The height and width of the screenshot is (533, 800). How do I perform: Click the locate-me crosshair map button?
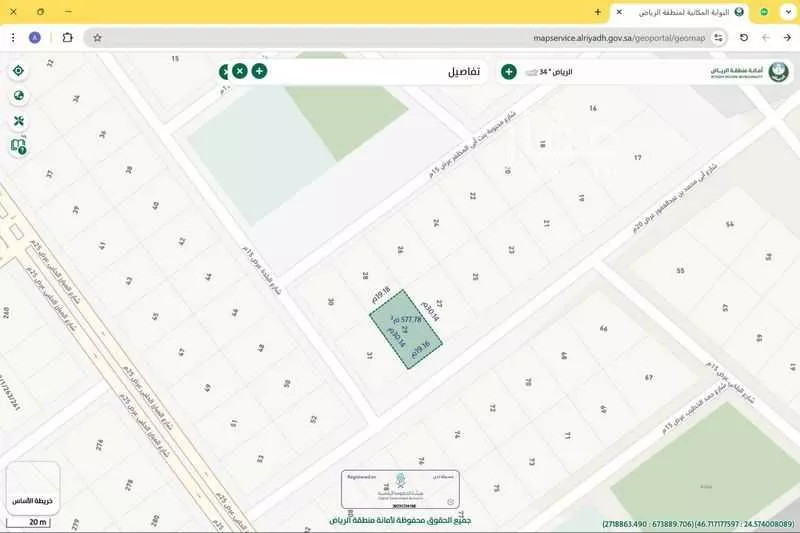pyautogui.click(x=18, y=71)
